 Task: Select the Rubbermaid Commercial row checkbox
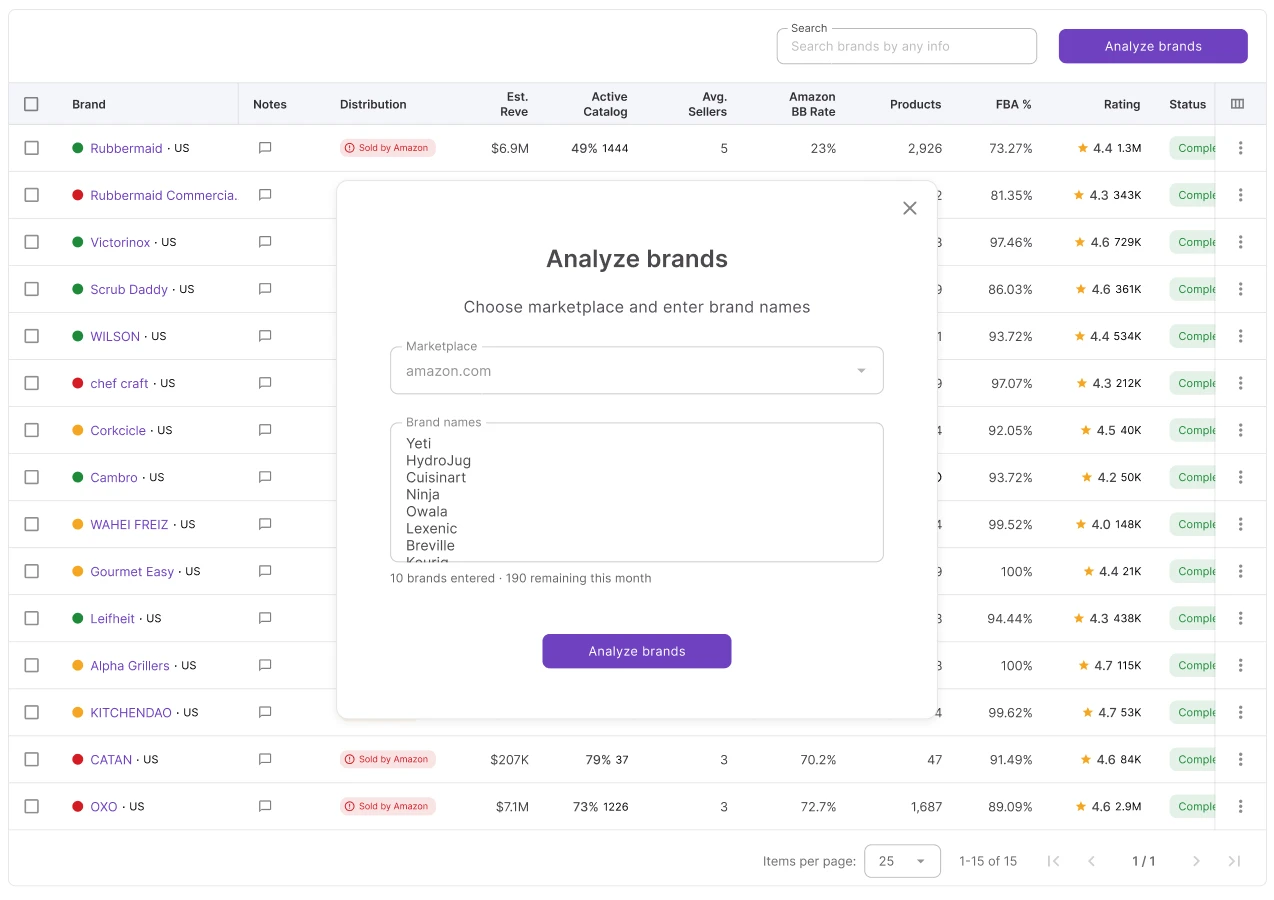point(31,195)
